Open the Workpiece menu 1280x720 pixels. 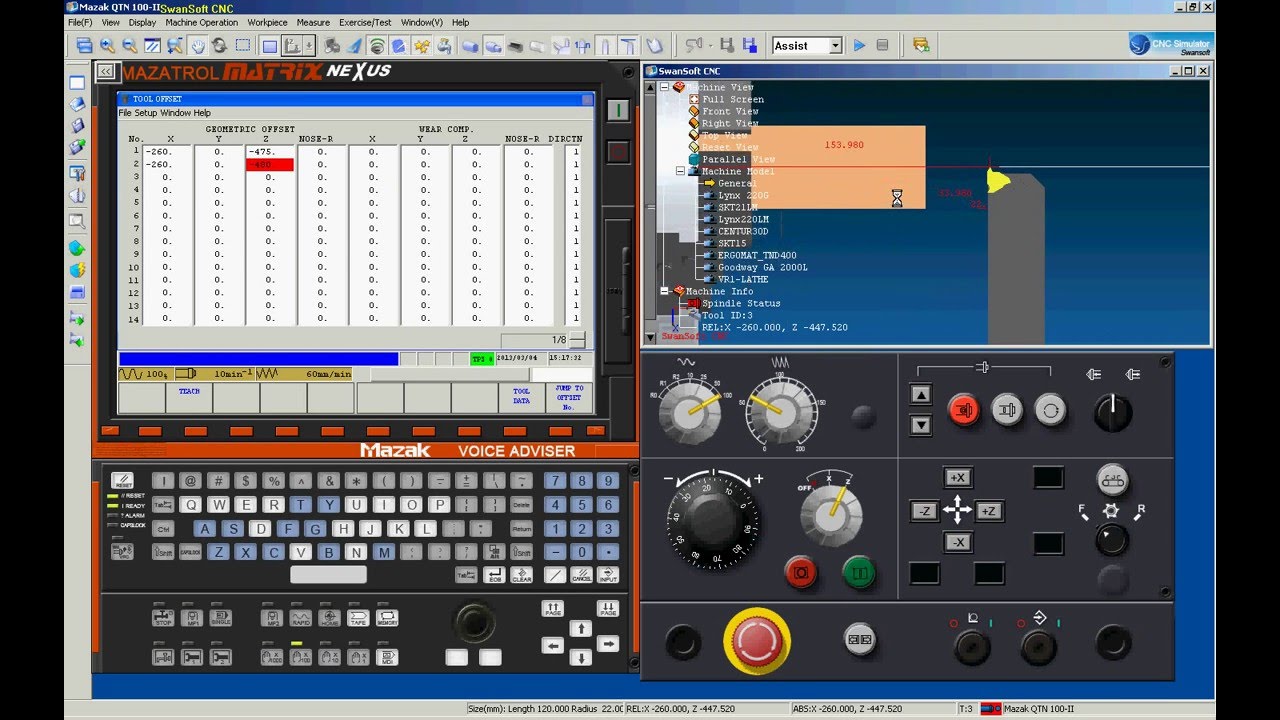click(x=267, y=22)
